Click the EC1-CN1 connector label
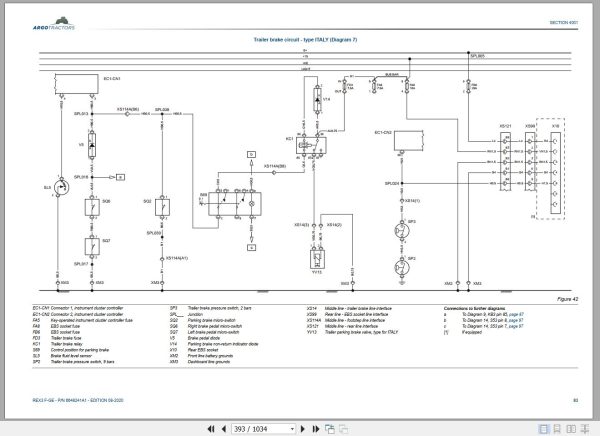This screenshot has width=600, height=436. coord(112,78)
